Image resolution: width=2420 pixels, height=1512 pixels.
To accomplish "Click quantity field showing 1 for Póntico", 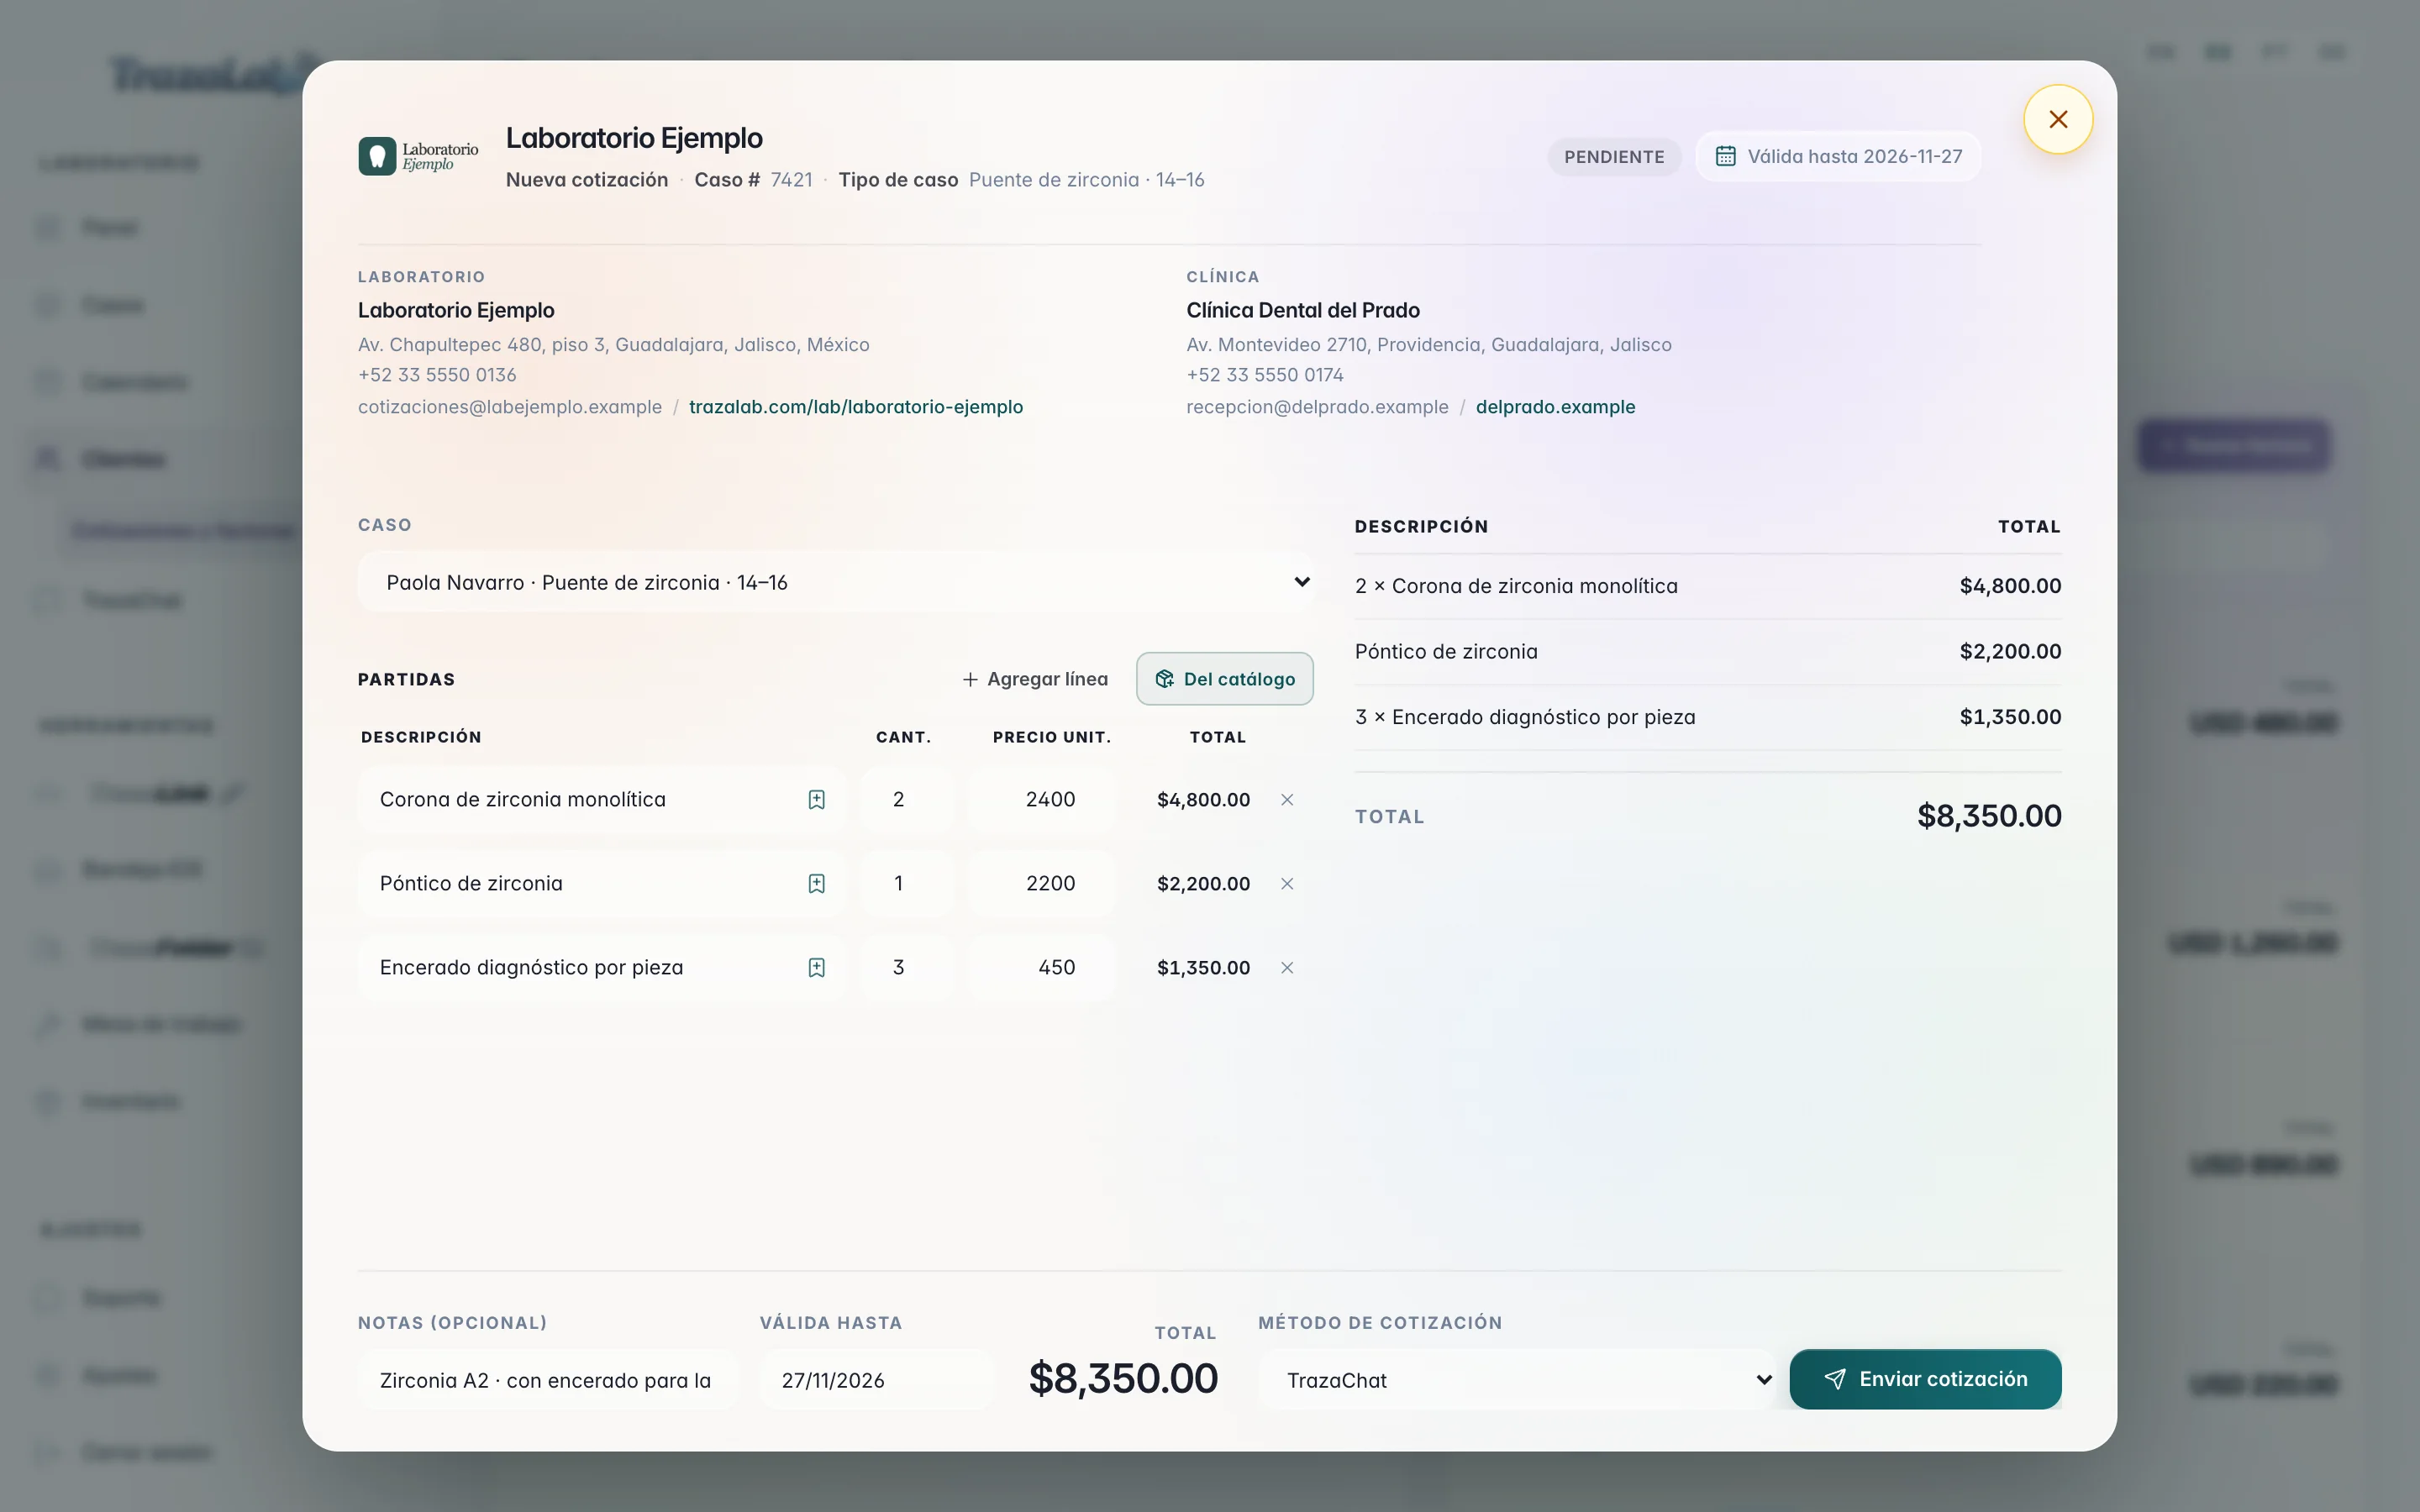I will click(x=907, y=884).
